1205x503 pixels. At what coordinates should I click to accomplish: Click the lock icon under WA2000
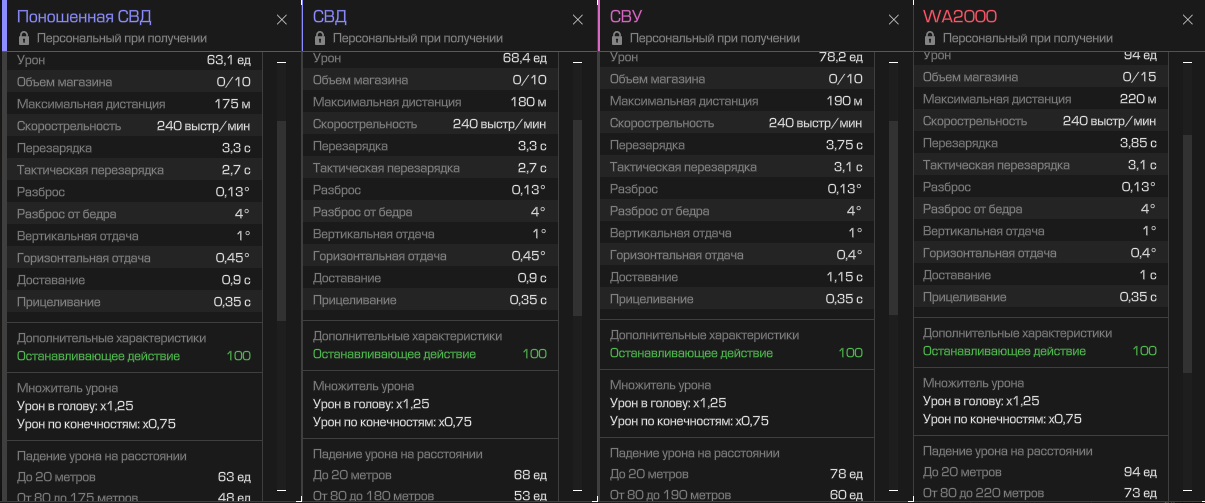(x=930, y=38)
